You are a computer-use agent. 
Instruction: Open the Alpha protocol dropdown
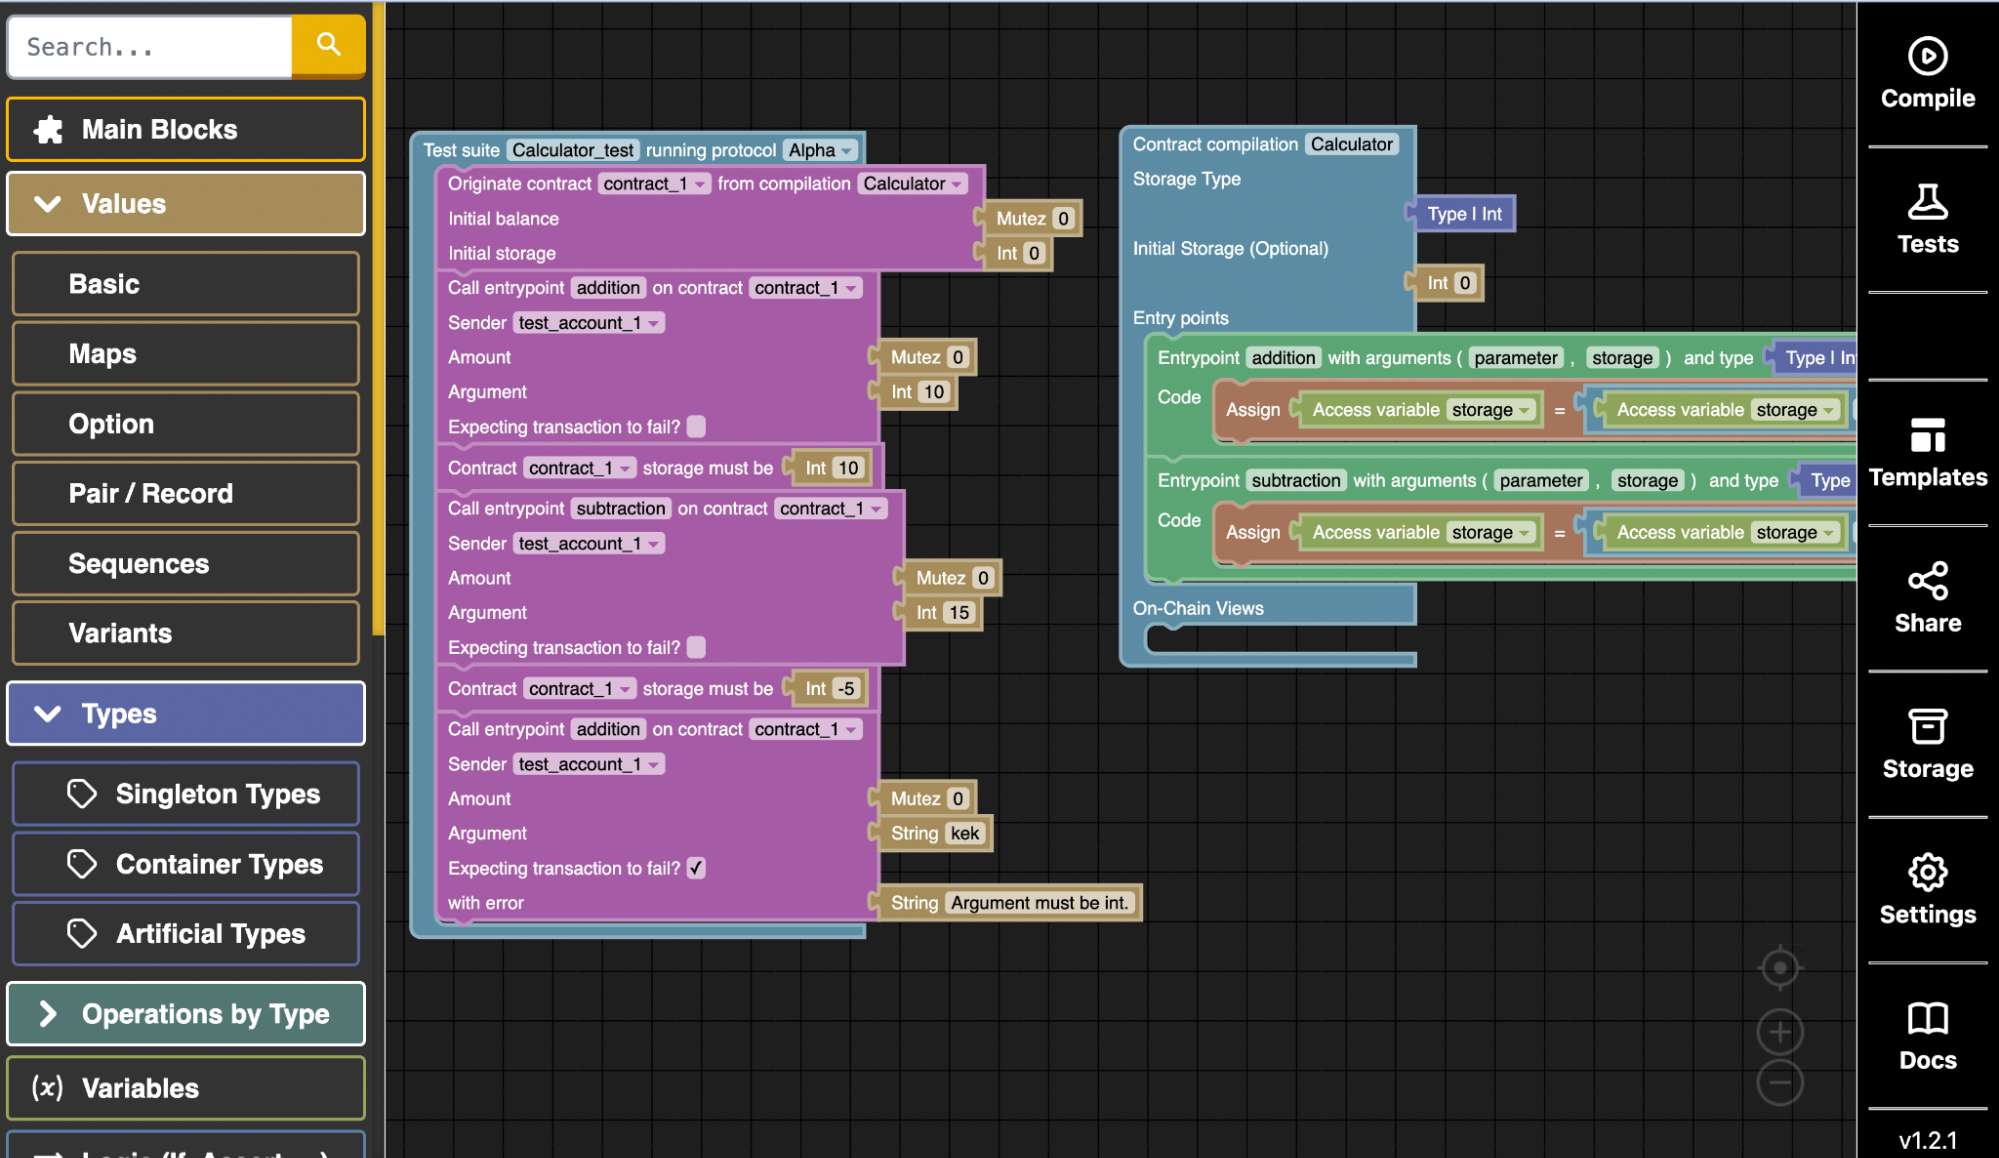[821, 150]
